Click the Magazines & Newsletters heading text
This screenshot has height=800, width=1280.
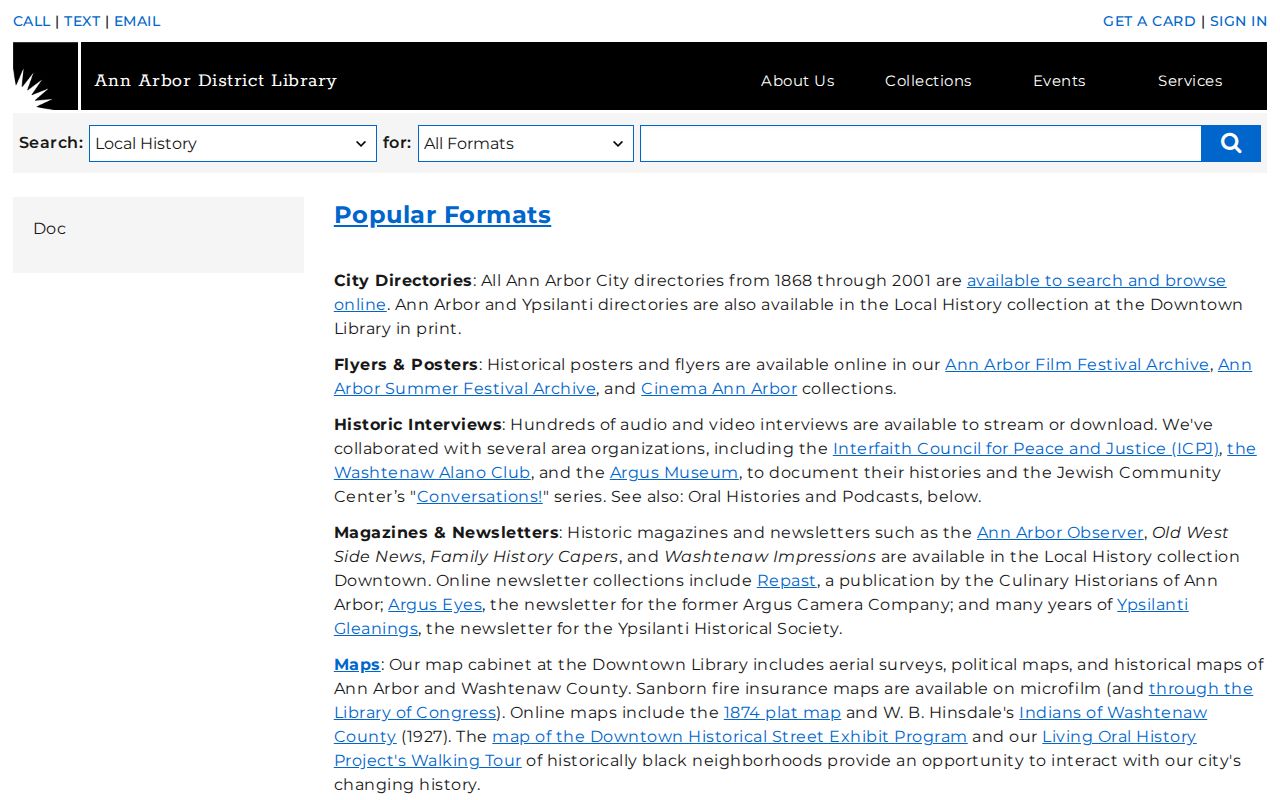tap(446, 533)
